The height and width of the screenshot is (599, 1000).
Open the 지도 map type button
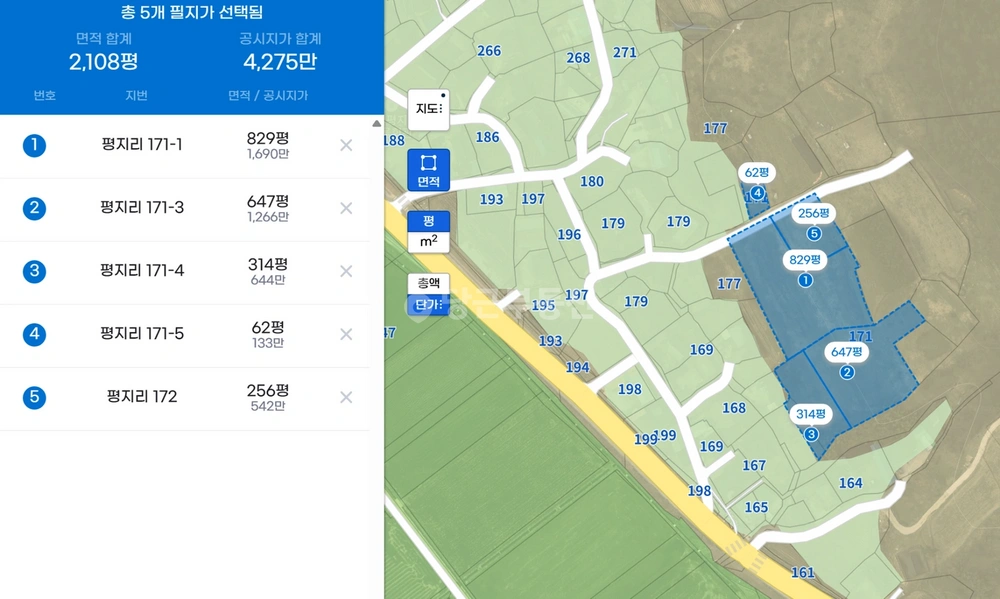pos(429,109)
